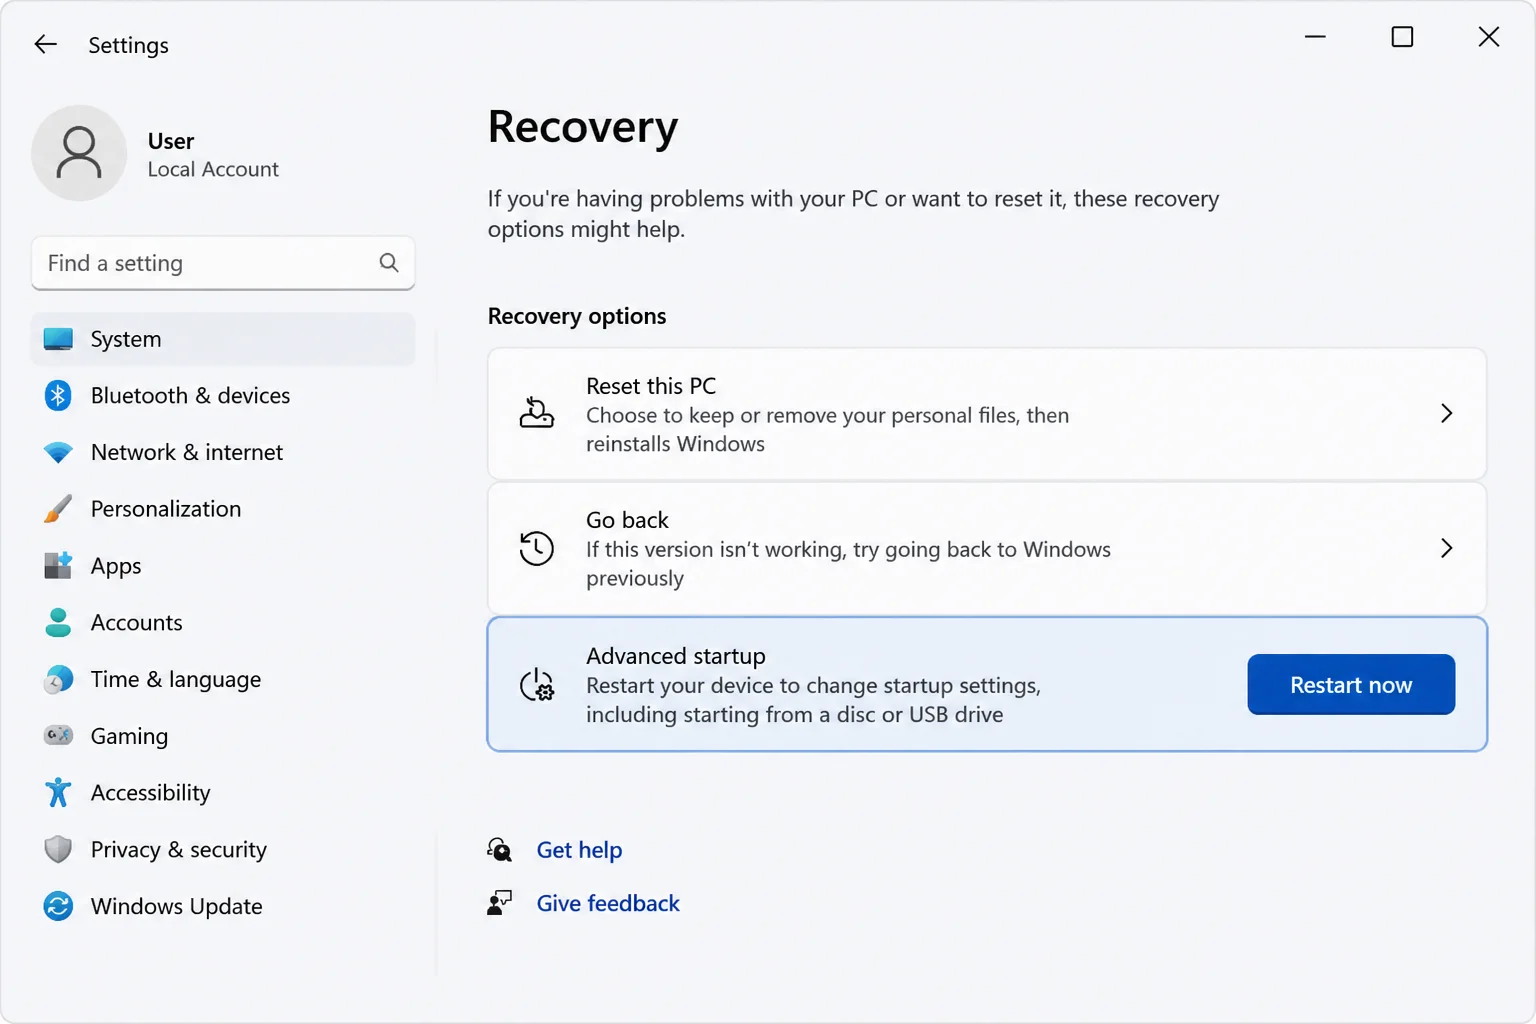
Task: Open Time & language settings
Action: click(223, 679)
